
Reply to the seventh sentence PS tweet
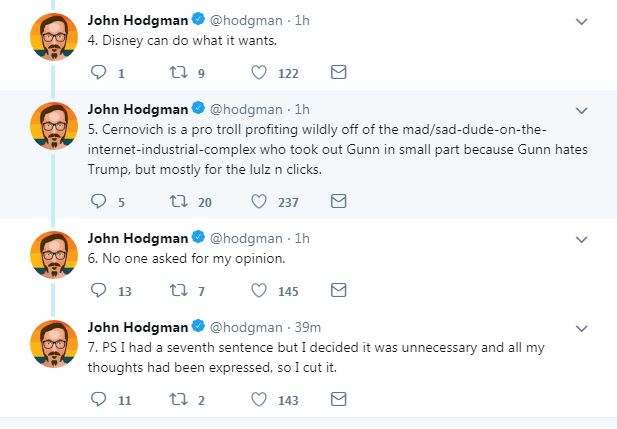98,400
